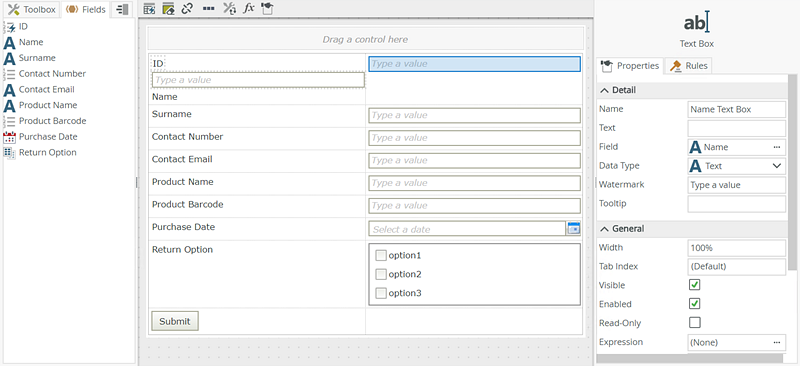
Task: Click the Surname text box on canvas
Action: tap(474, 115)
